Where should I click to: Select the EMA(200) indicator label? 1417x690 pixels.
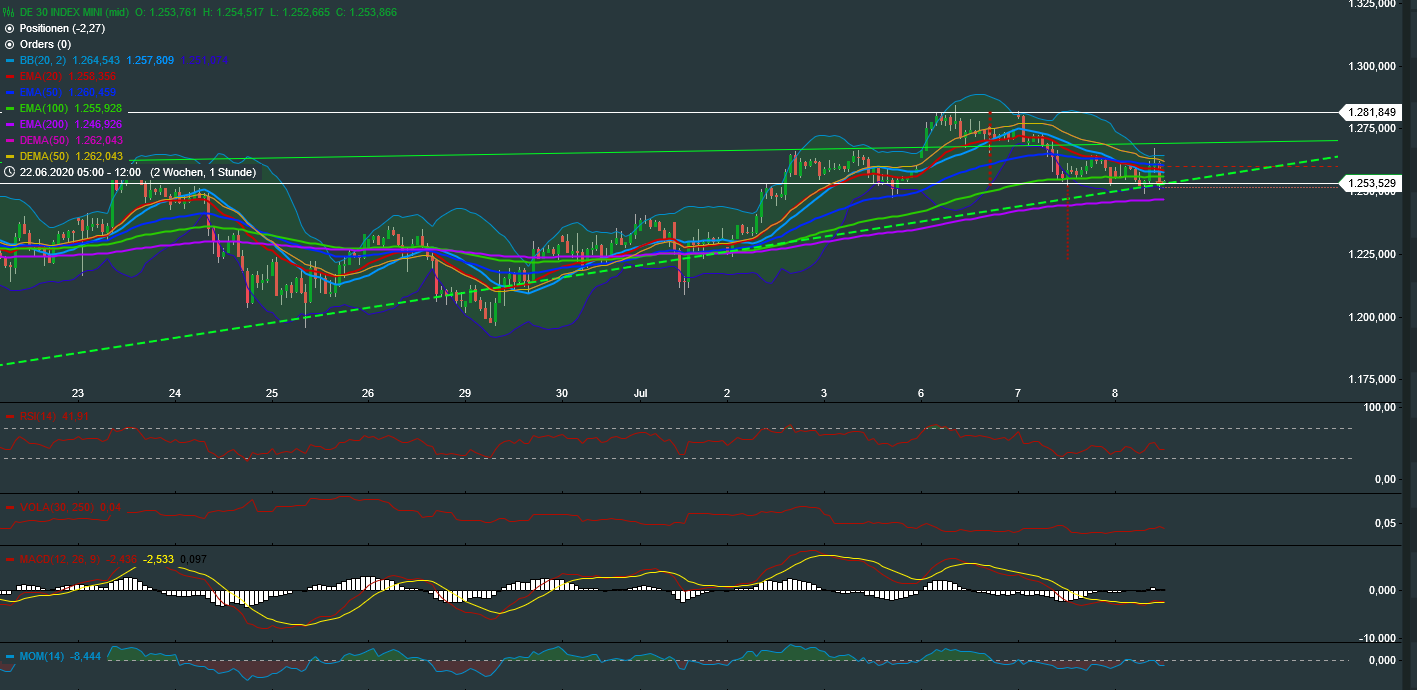44,124
